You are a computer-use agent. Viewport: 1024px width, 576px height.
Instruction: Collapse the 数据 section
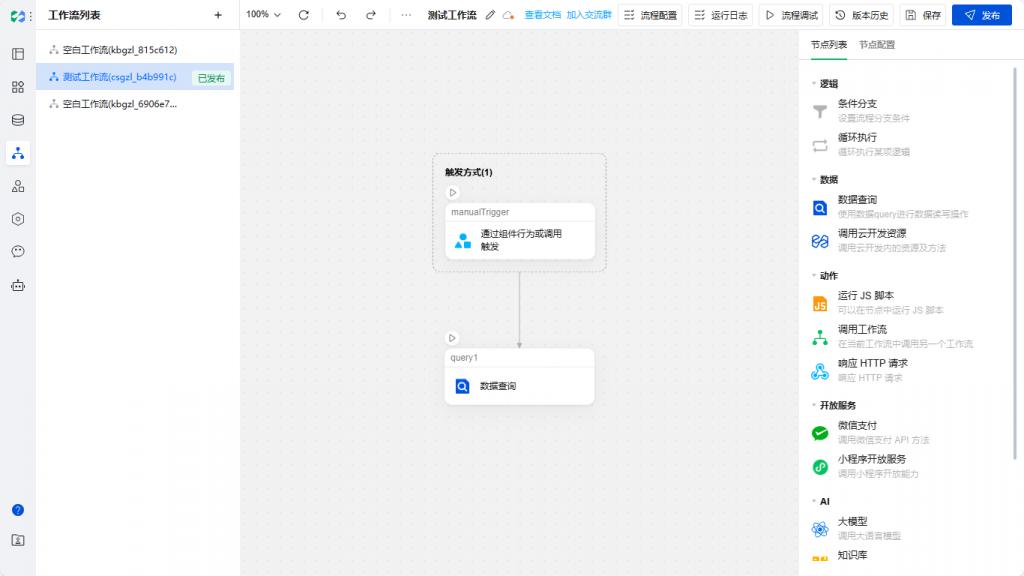point(814,180)
